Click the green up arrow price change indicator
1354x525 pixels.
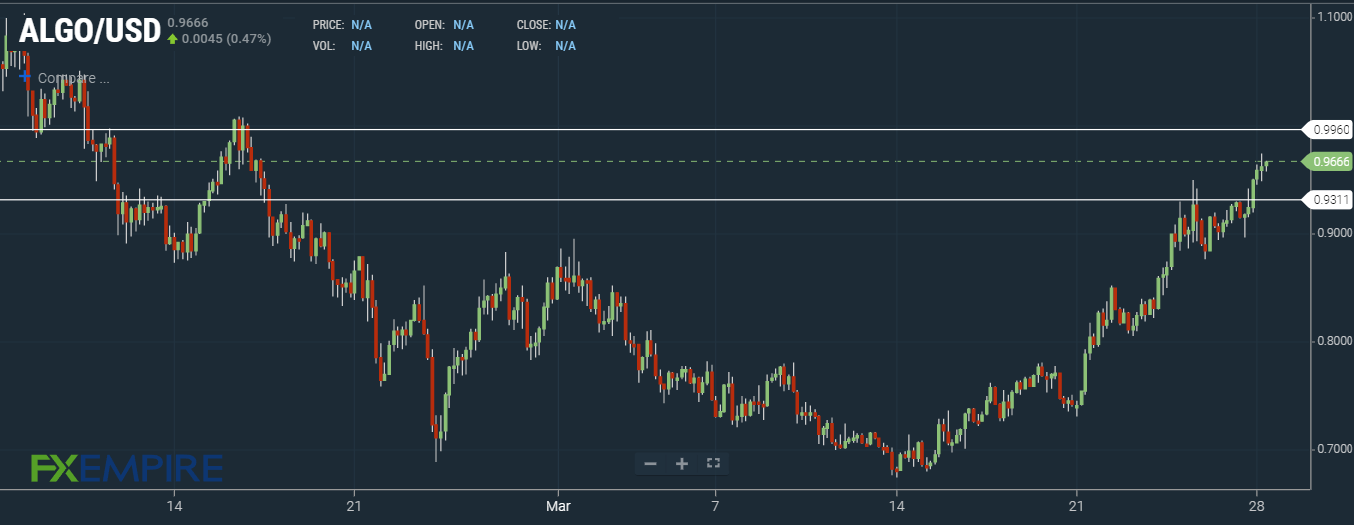click(x=172, y=39)
